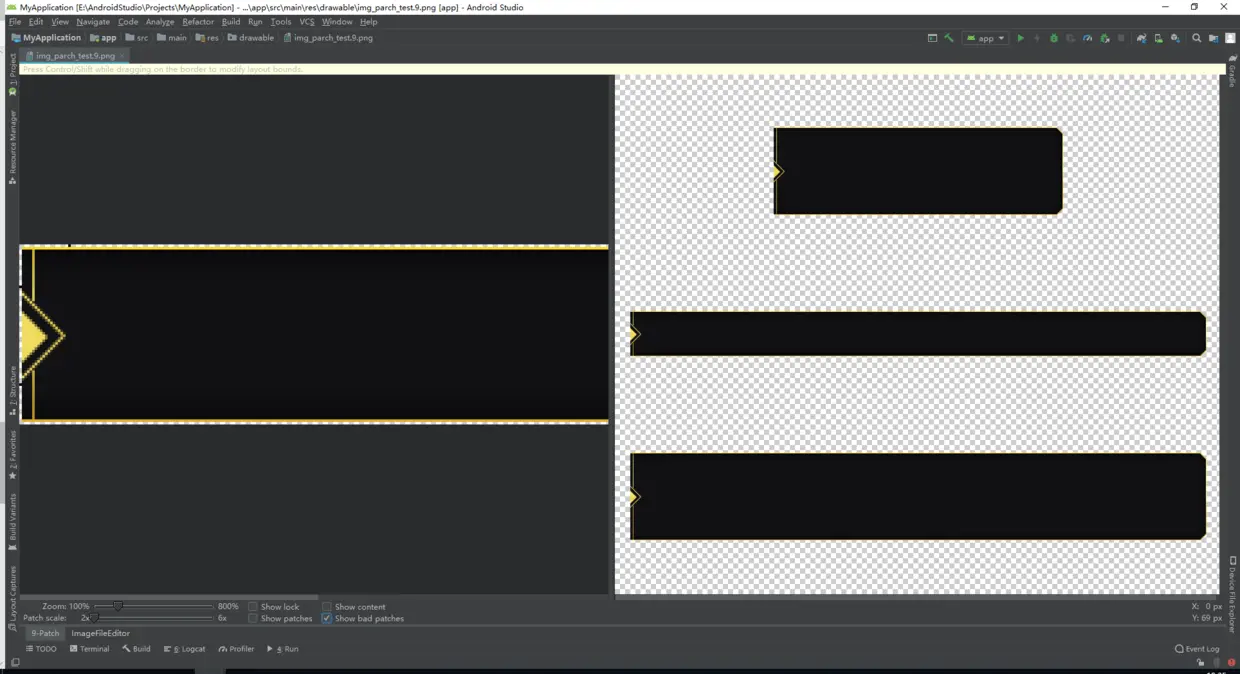Switch to the ImageFileEditor tab

[101, 633]
